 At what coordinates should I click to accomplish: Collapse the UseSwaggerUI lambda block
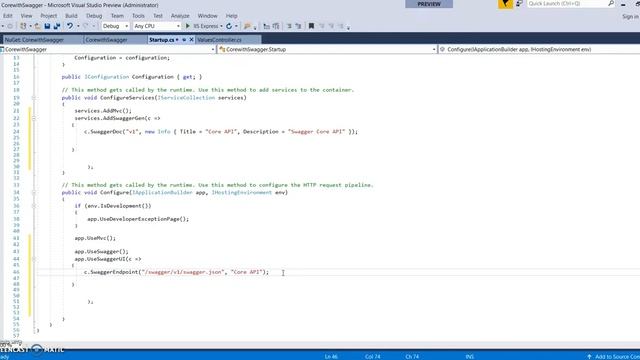pos(34,259)
